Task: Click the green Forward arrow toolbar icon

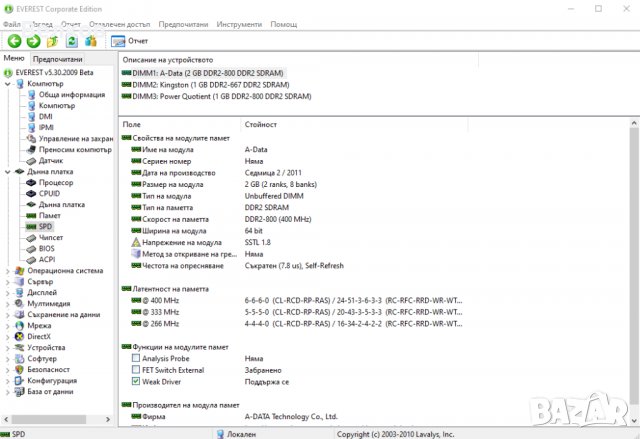Action: point(33,41)
